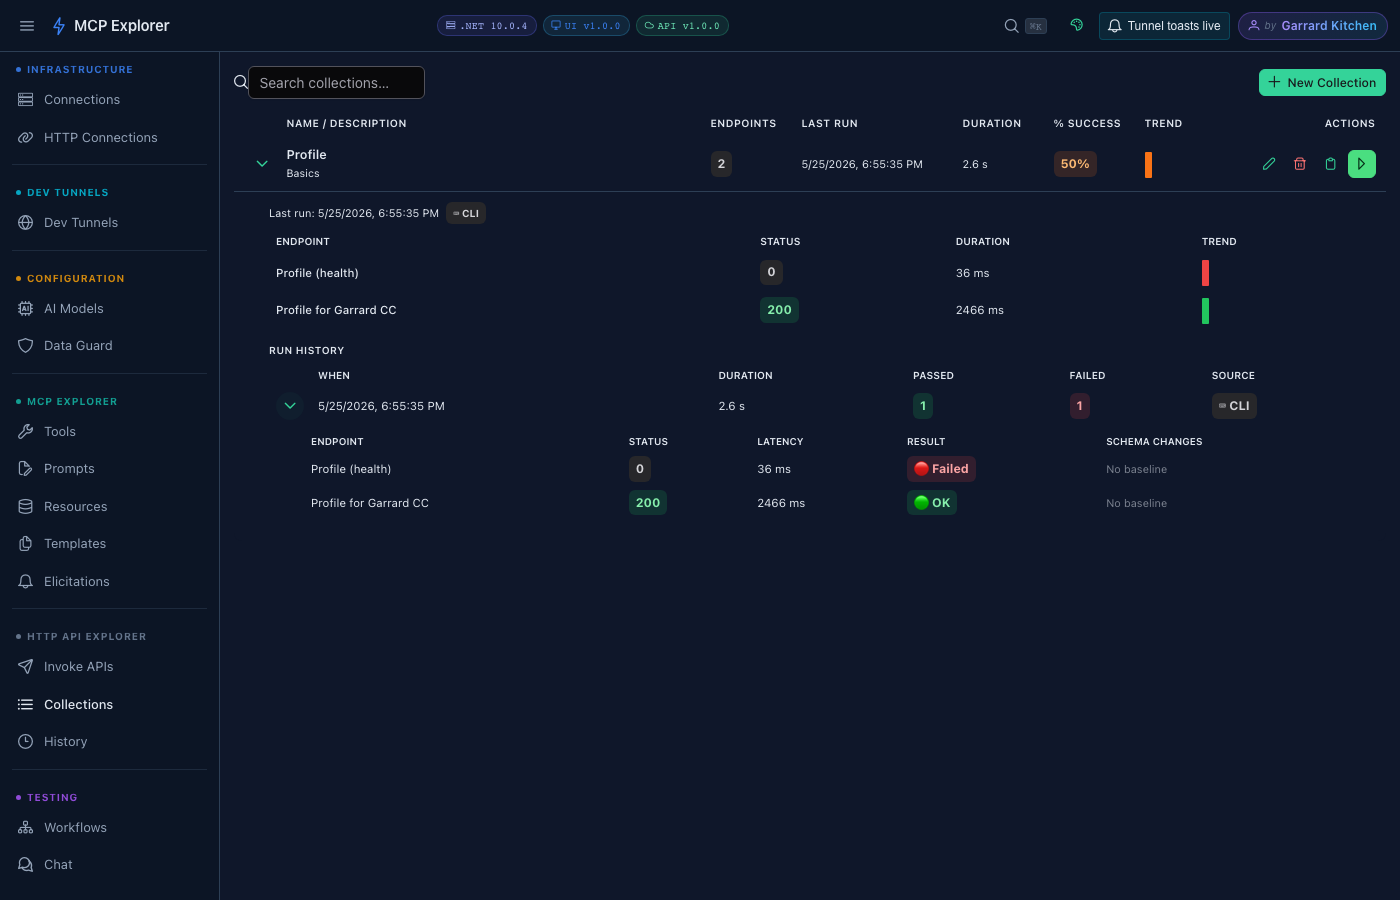Viewport: 1400px width, 900px height.
Task: Run the Profile collection with play icon
Action: (1361, 164)
